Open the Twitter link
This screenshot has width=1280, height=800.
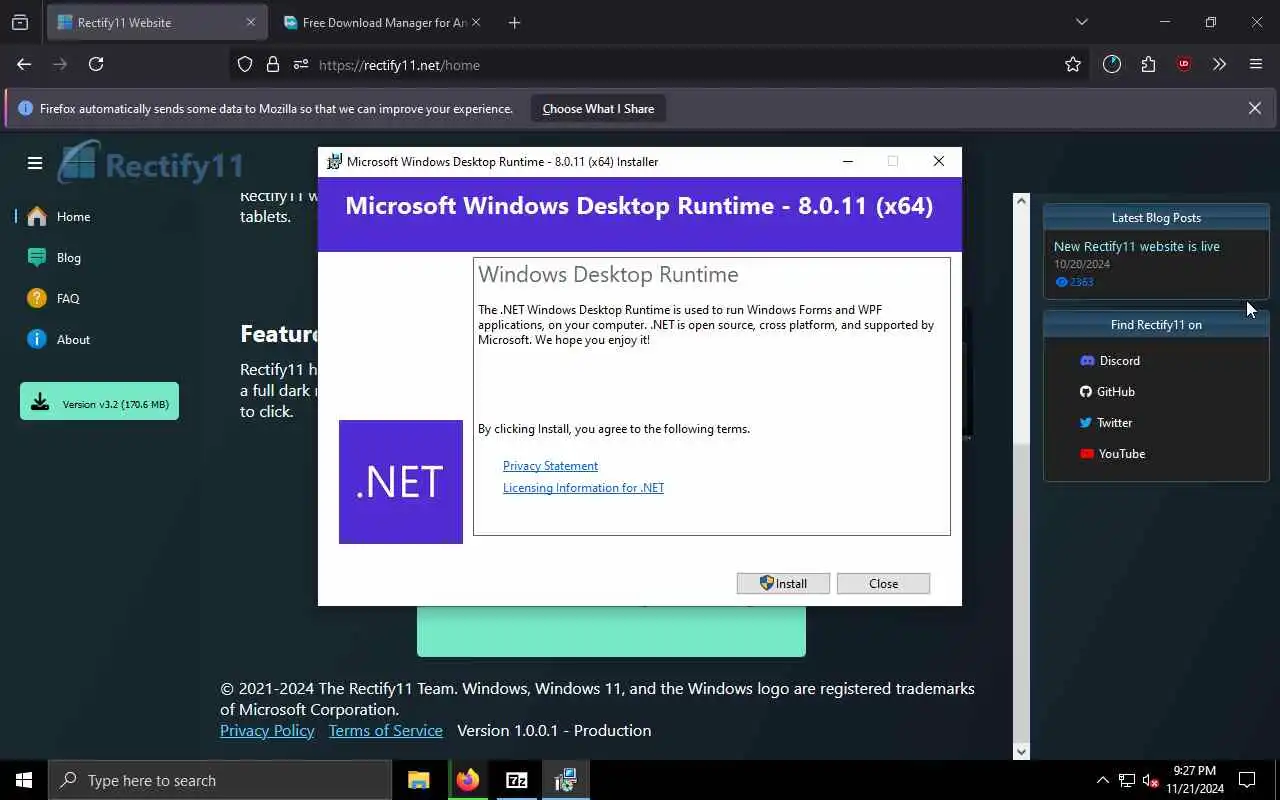[1106, 422]
